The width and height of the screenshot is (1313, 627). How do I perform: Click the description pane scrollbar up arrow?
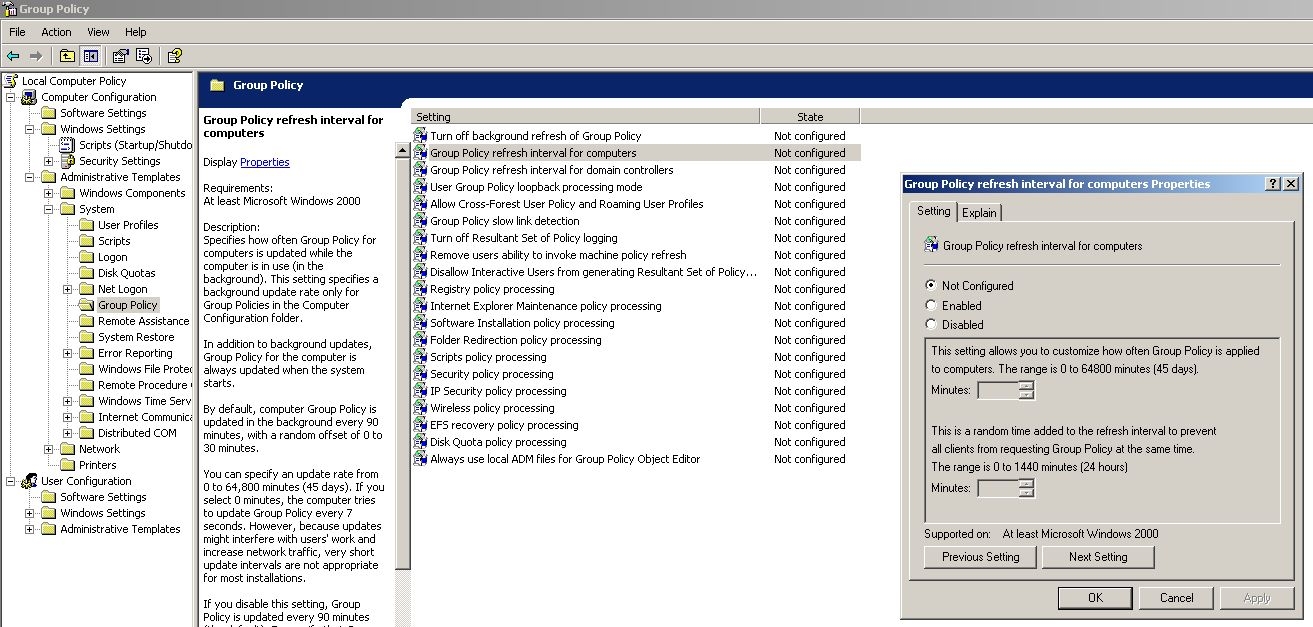pos(404,152)
